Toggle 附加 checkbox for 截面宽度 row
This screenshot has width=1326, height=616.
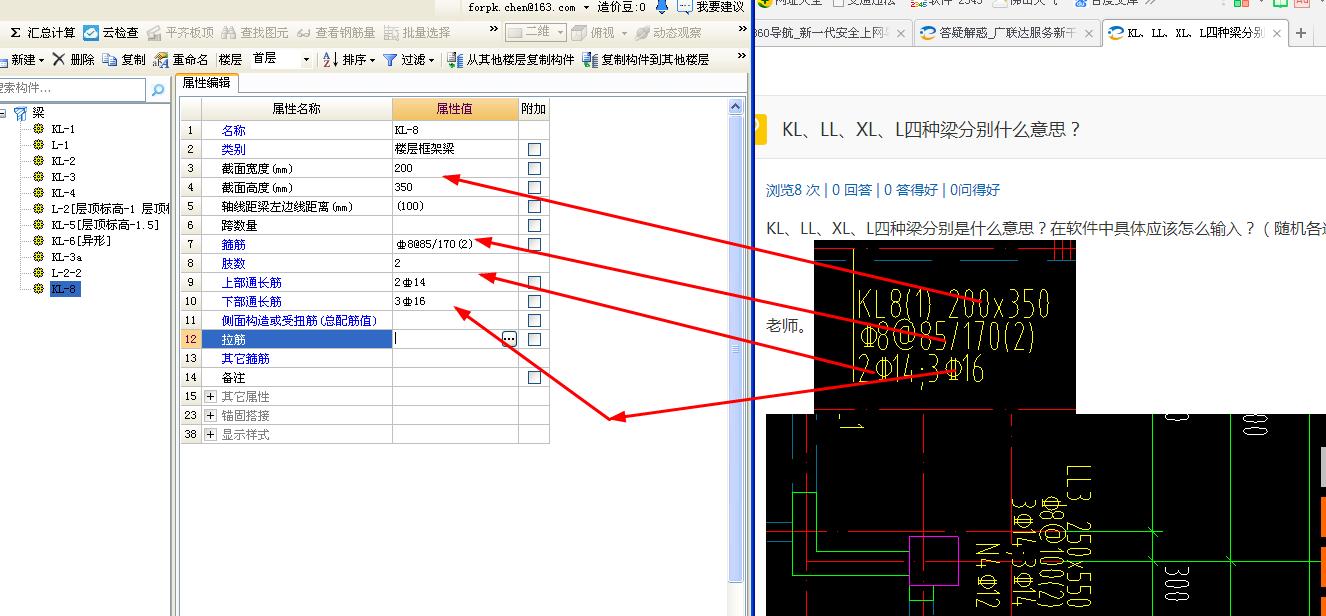point(534,168)
